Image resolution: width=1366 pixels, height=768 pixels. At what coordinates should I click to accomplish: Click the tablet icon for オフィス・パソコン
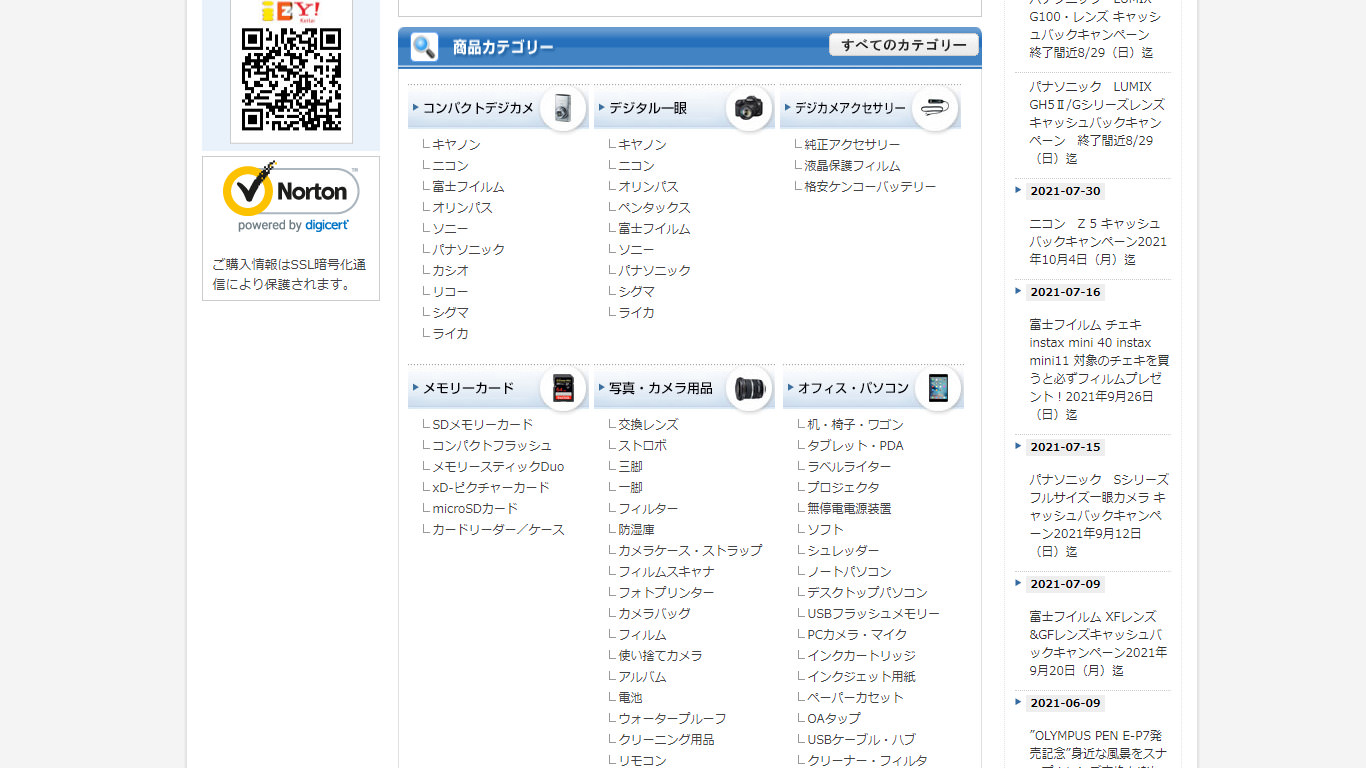pos(937,388)
